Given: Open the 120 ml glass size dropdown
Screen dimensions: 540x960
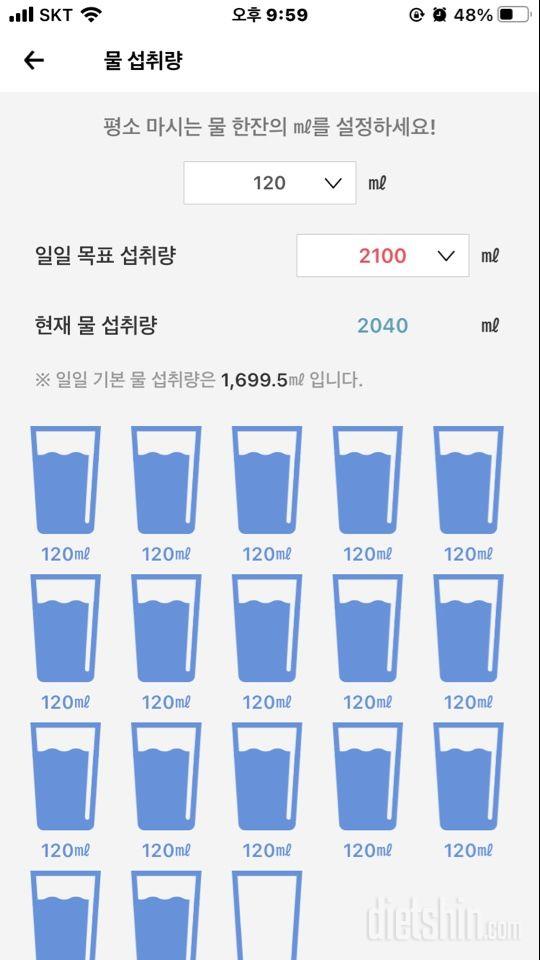Looking at the screenshot, I should coord(269,182).
